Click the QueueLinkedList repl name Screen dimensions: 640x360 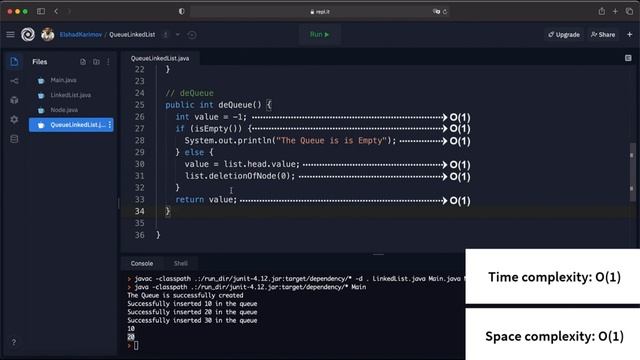tap(132, 35)
